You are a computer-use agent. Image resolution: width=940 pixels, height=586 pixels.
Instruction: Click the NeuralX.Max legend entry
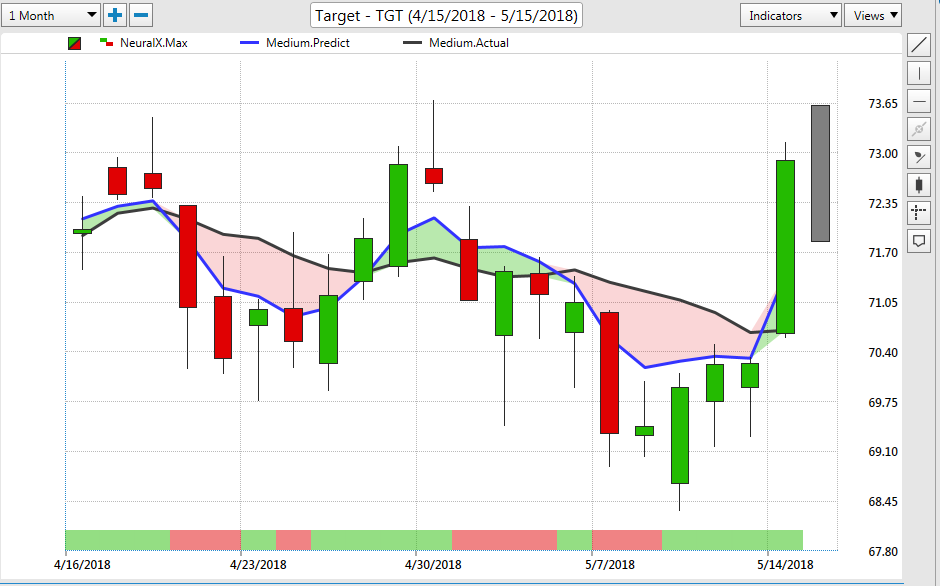click(x=153, y=43)
